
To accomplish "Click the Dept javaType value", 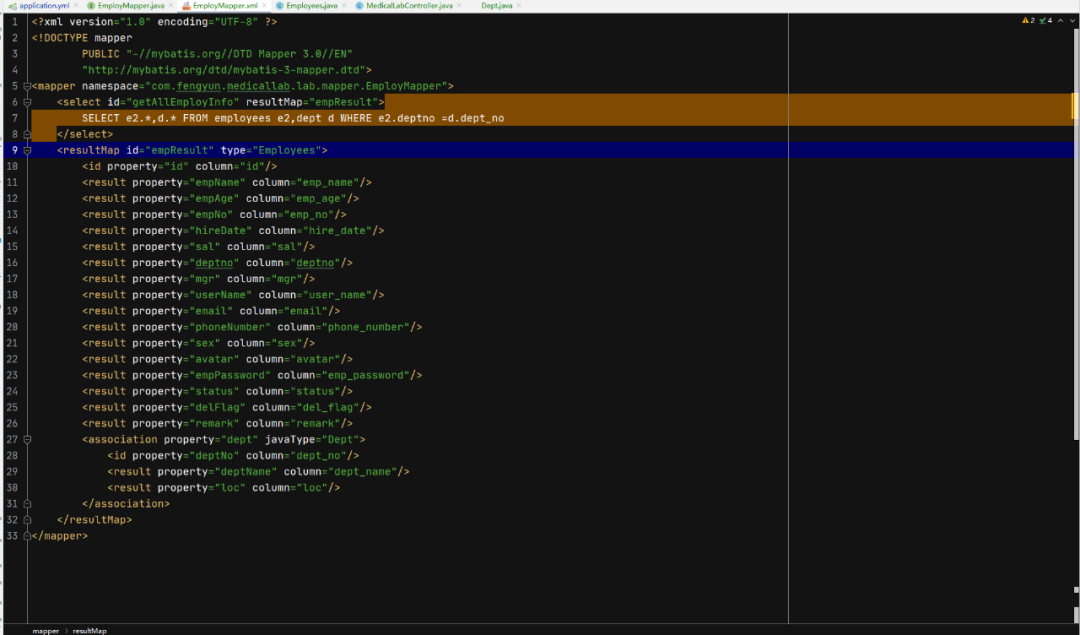I will point(340,439).
